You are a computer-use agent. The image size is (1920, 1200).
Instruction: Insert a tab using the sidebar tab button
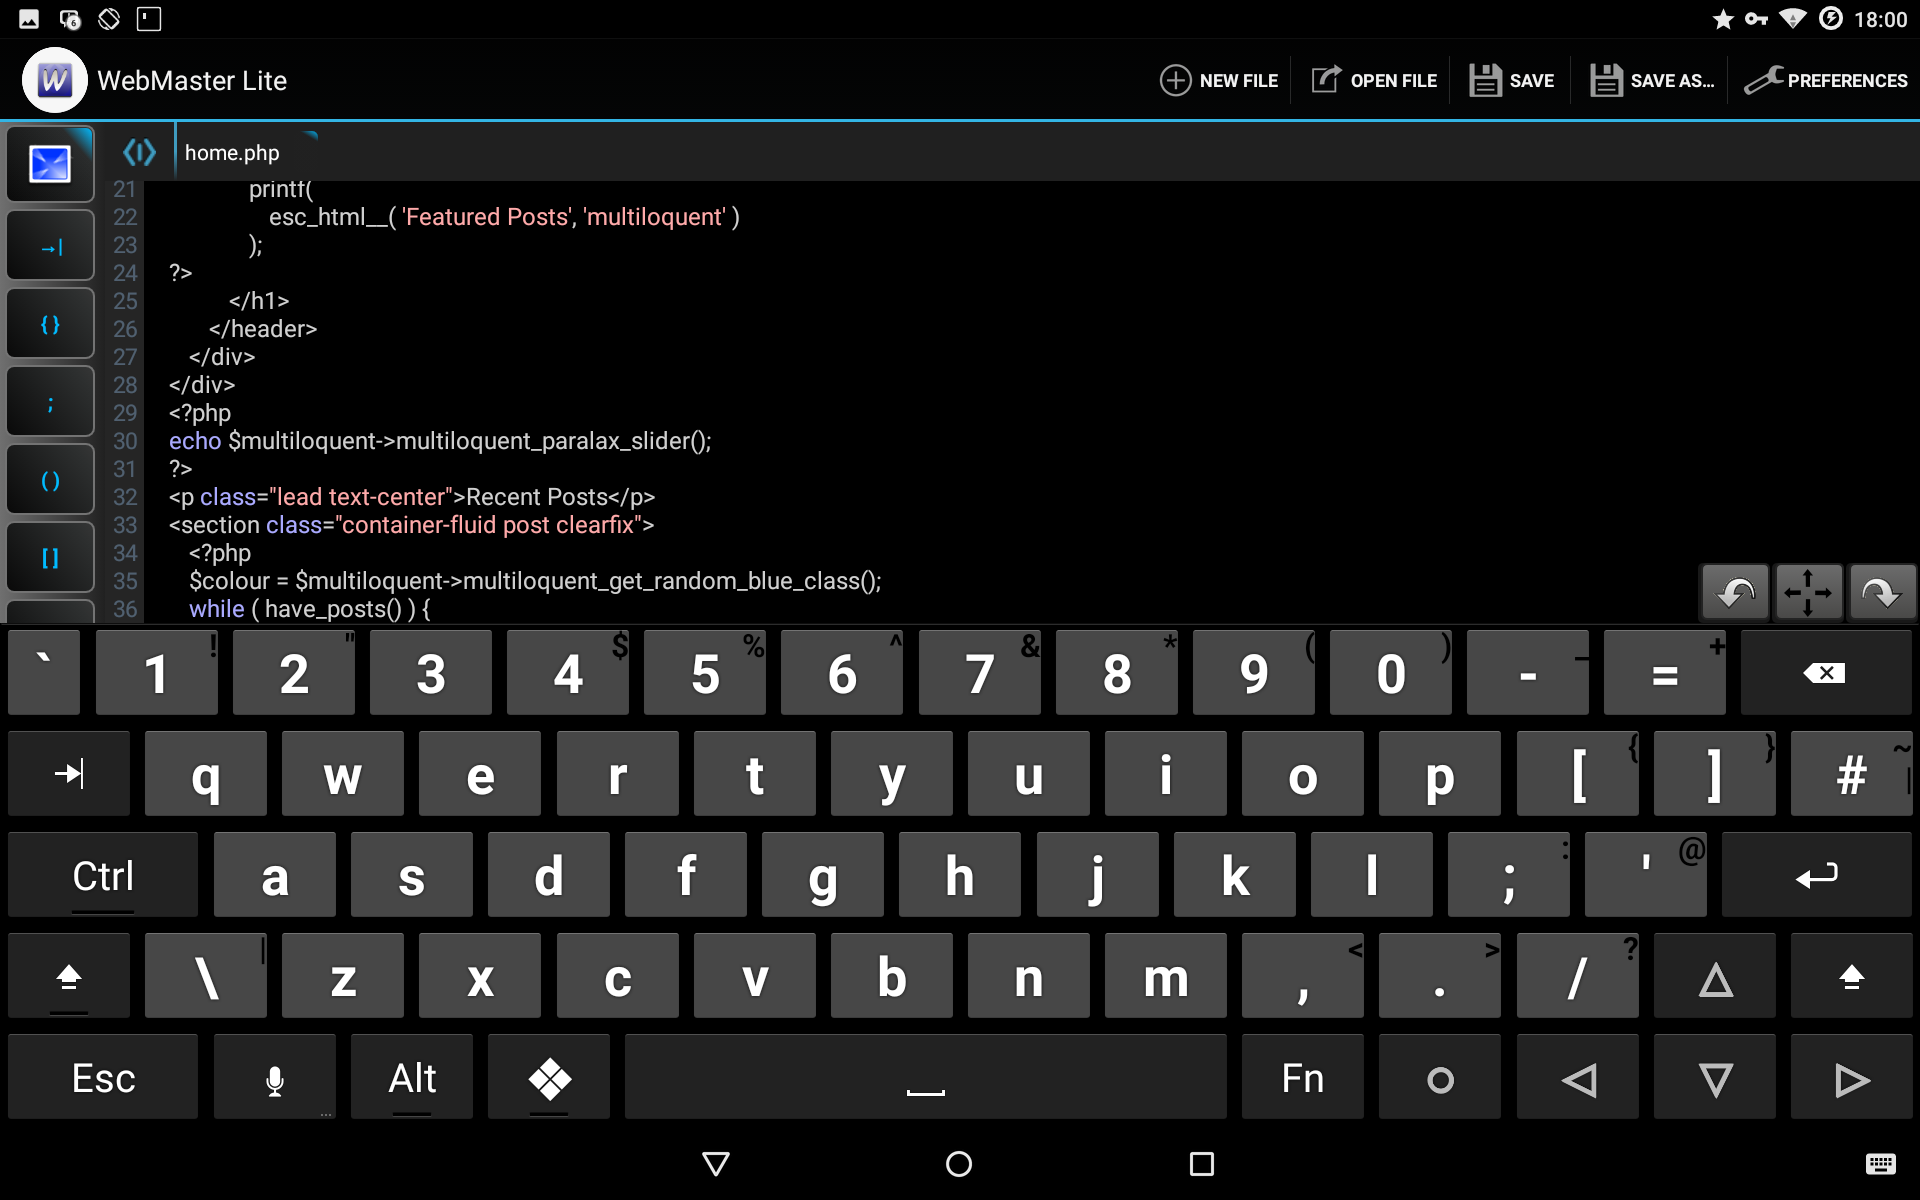tap(50, 246)
